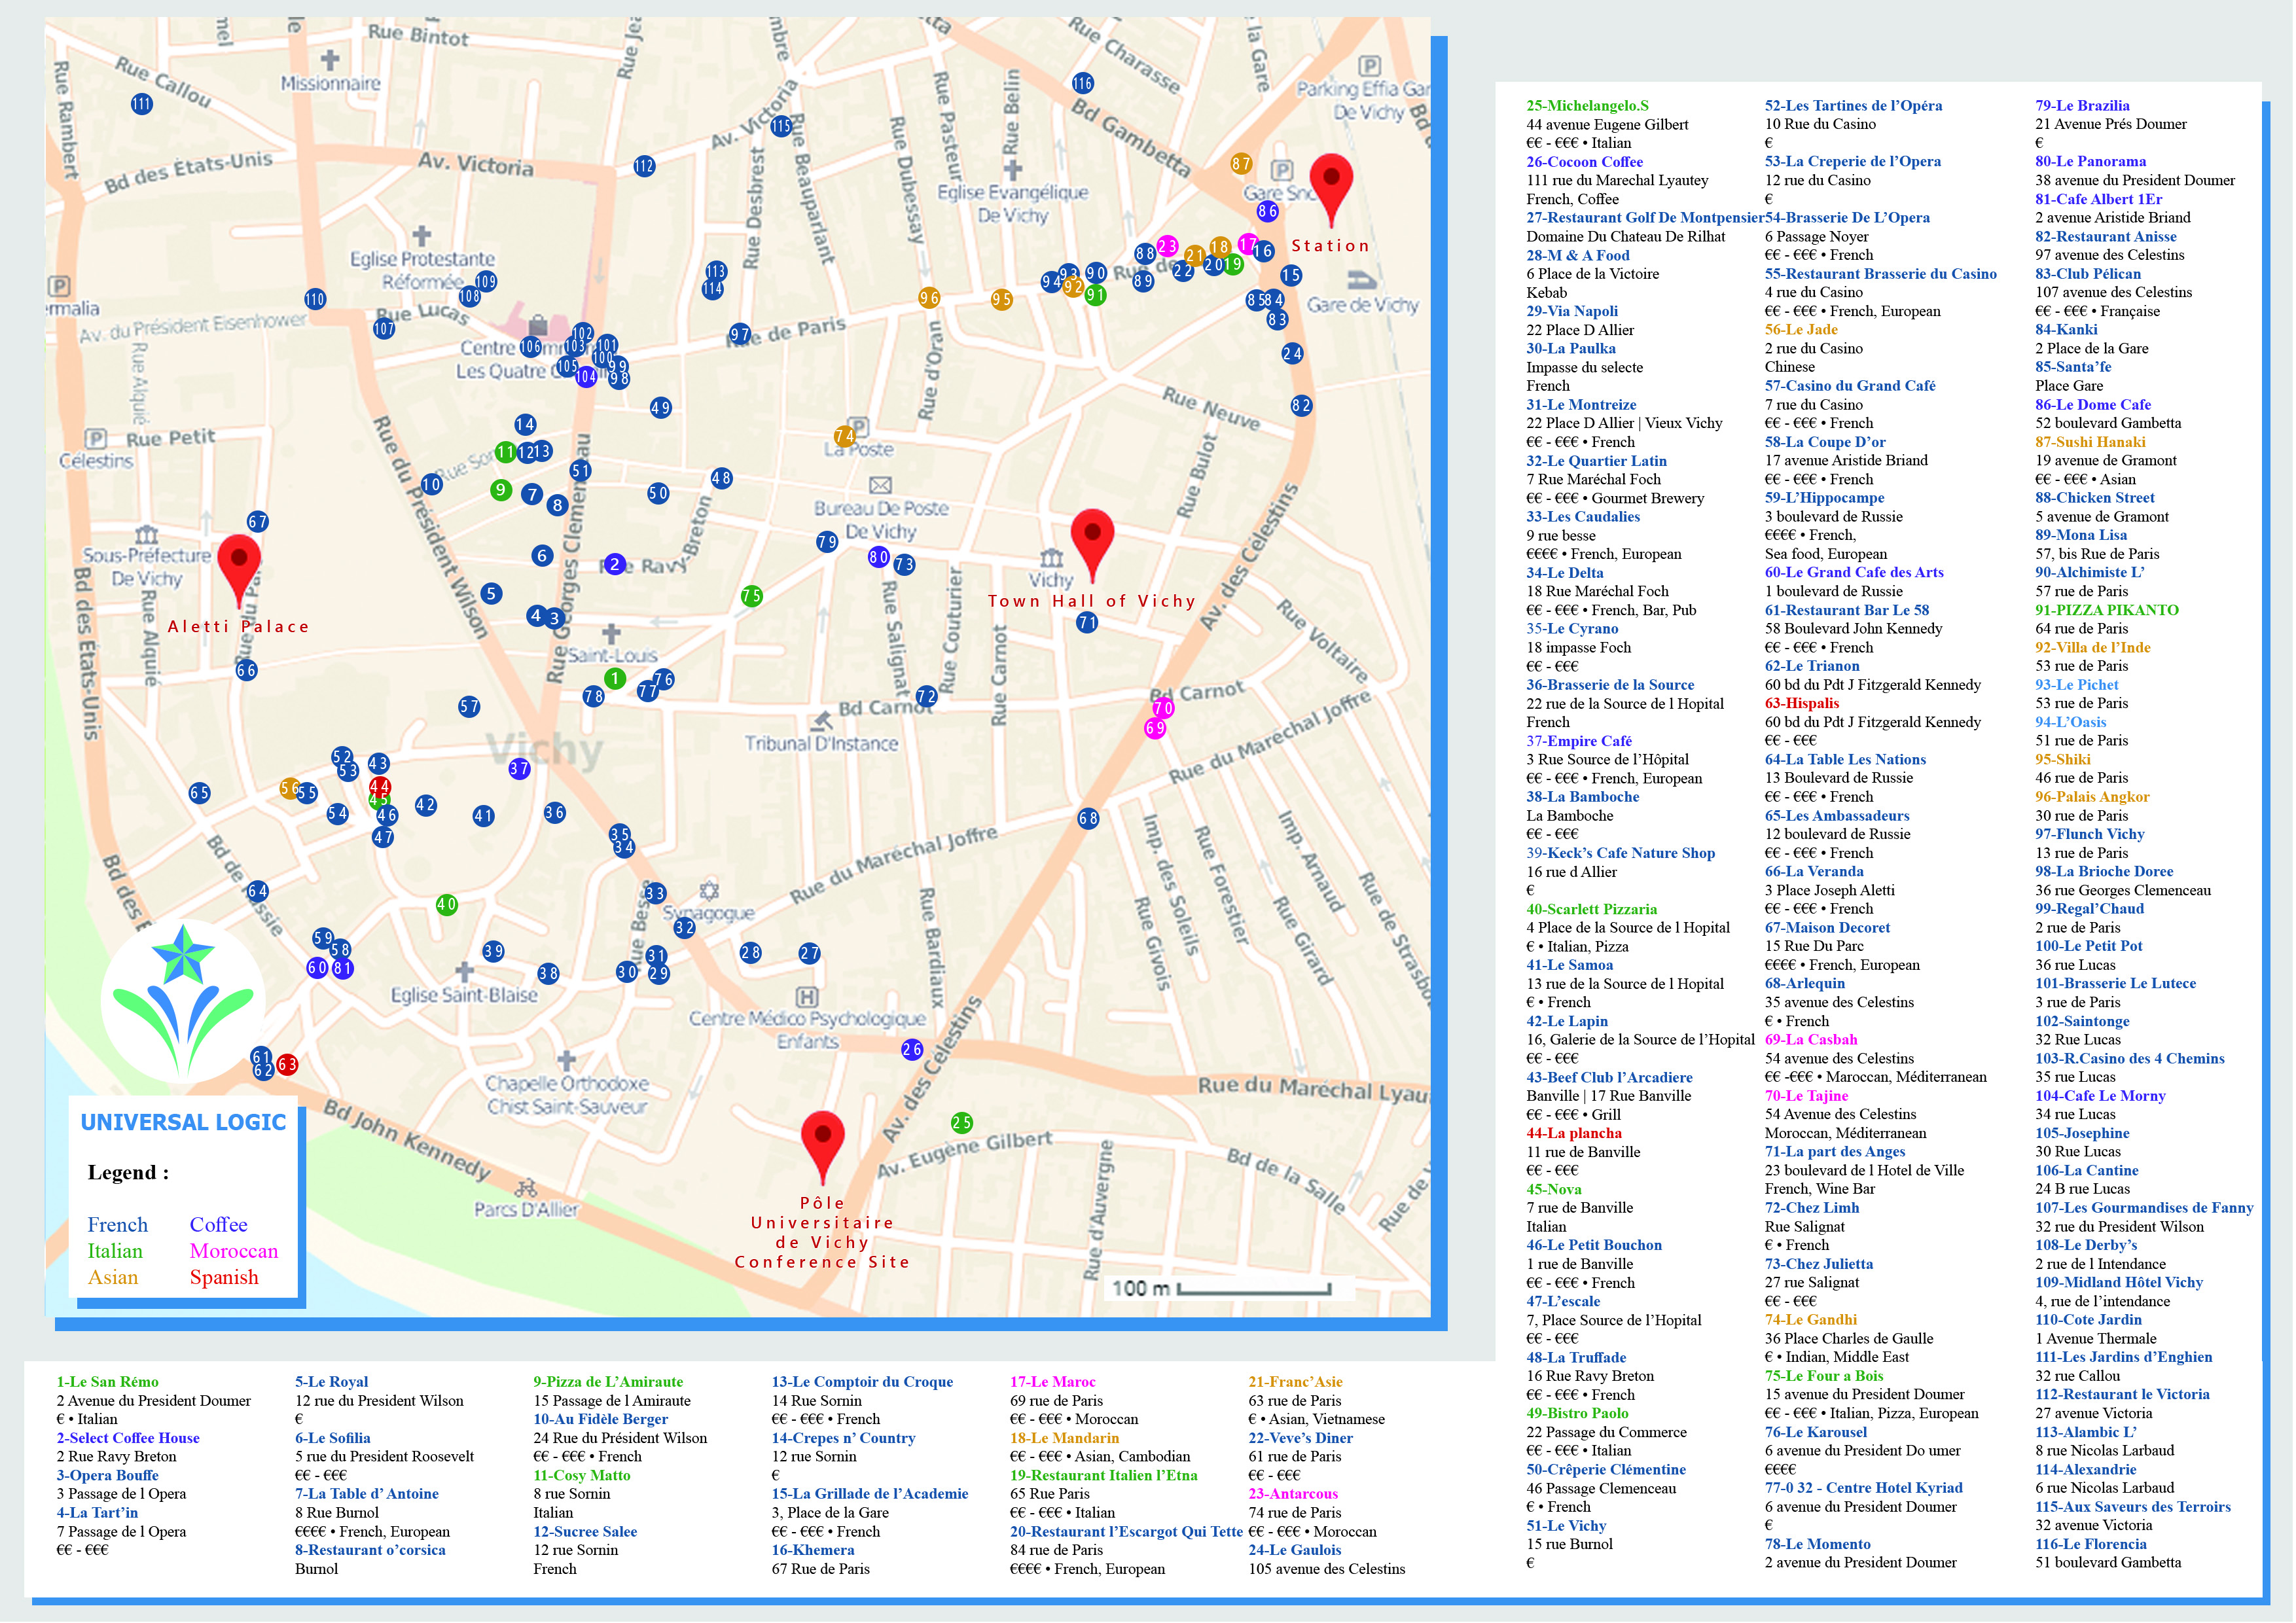The width and height of the screenshot is (2296, 1623).
Task: Click blue map marker number 71
Action: click(x=1087, y=622)
